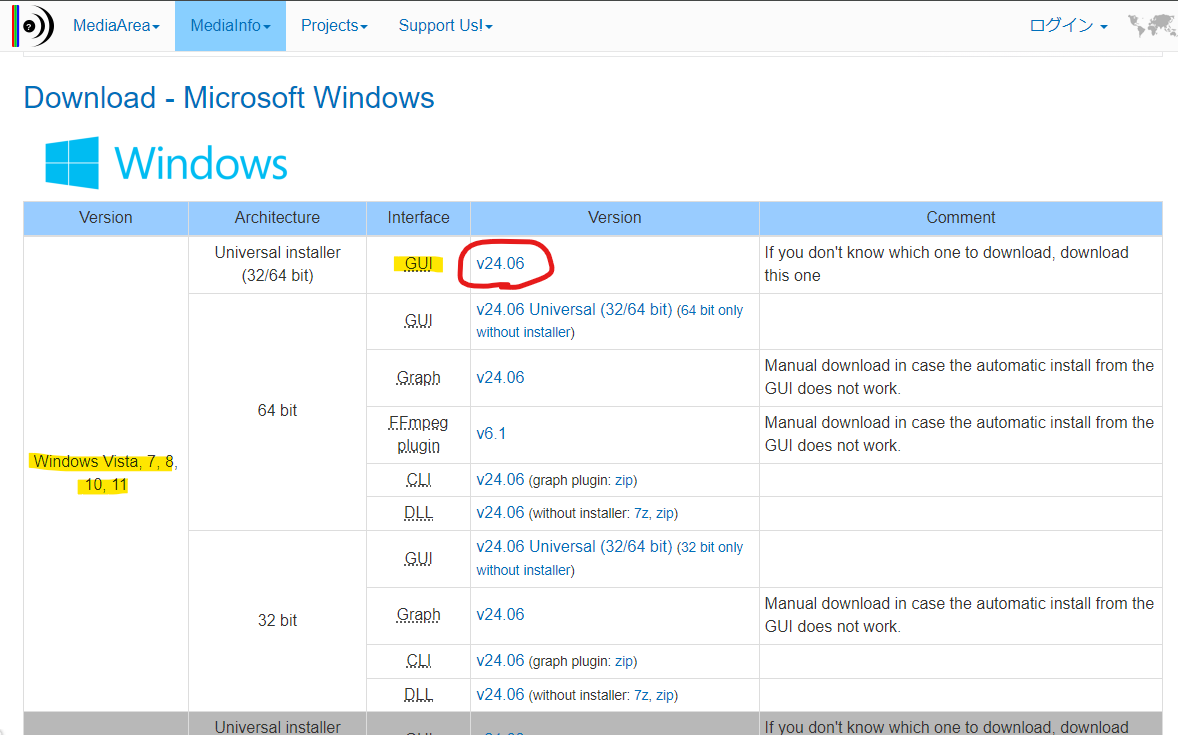Click the Architecture column header

tap(277, 217)
